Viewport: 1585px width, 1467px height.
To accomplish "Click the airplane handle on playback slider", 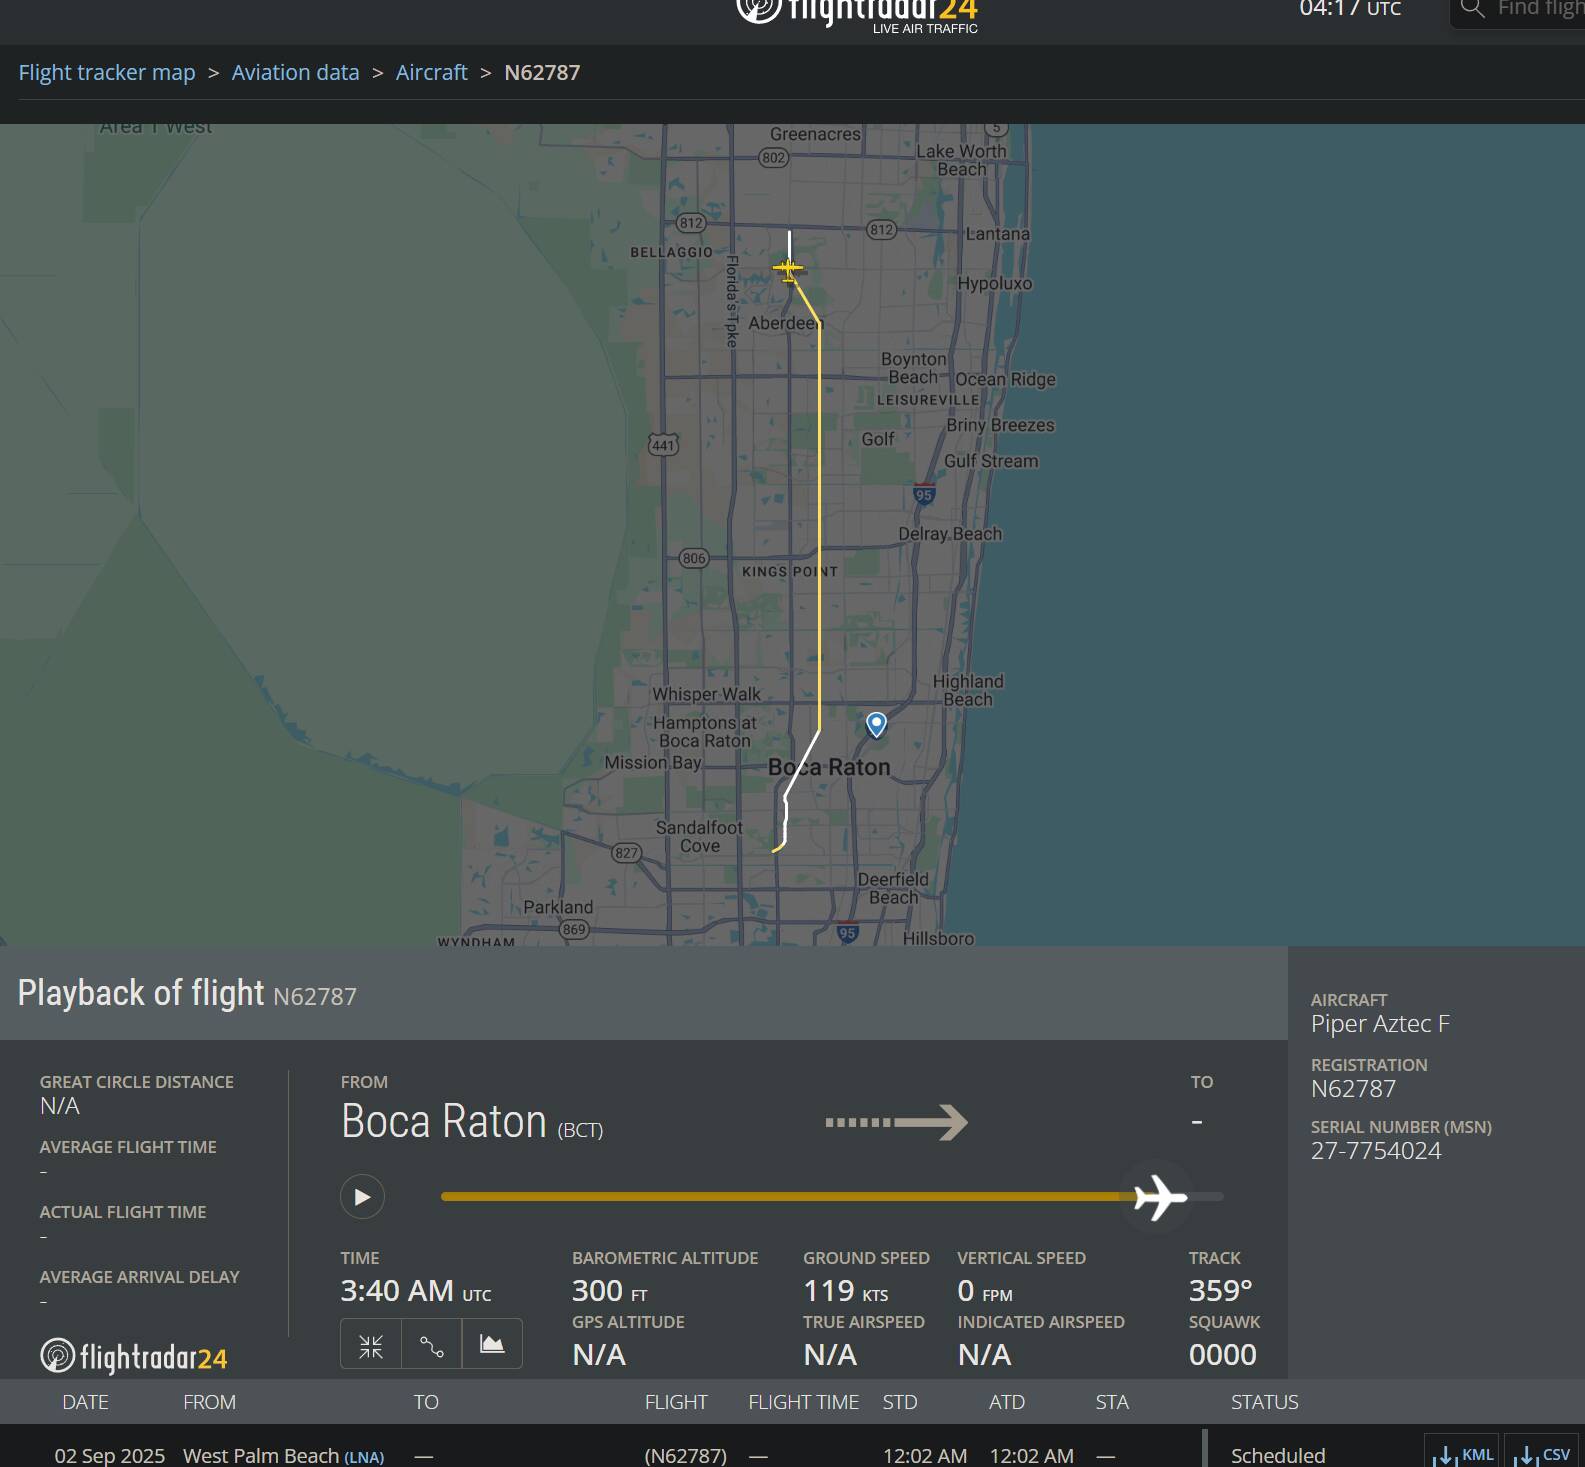I will click(1159, 1196).
